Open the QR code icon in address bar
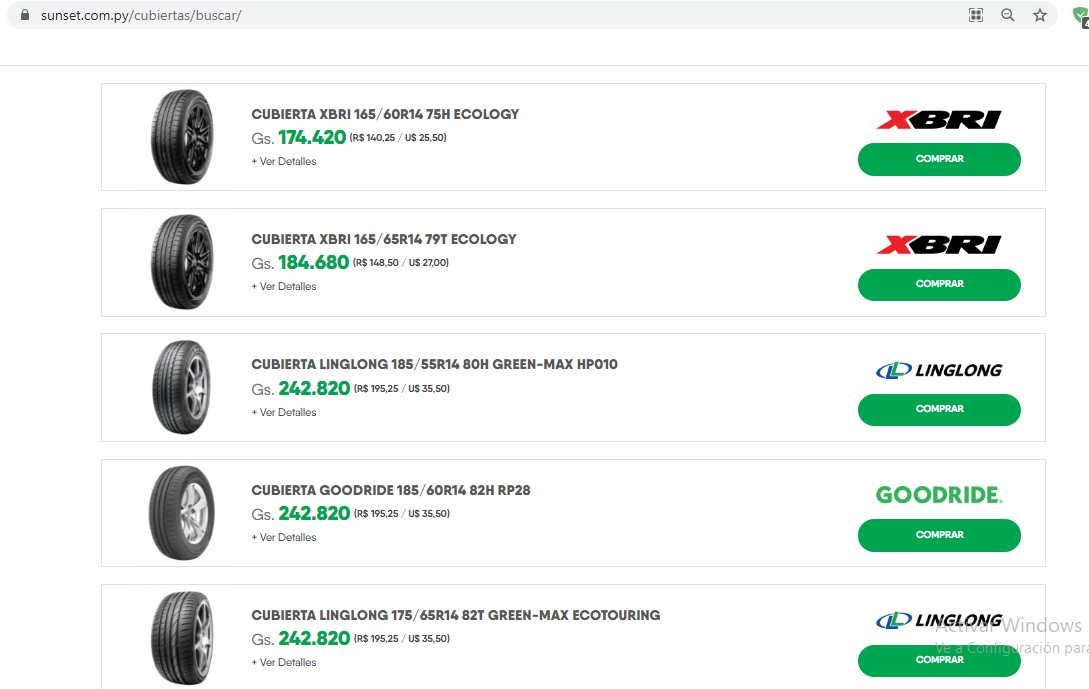The height and width of the screenshot is (689, 1089). [x=976, y=15]
